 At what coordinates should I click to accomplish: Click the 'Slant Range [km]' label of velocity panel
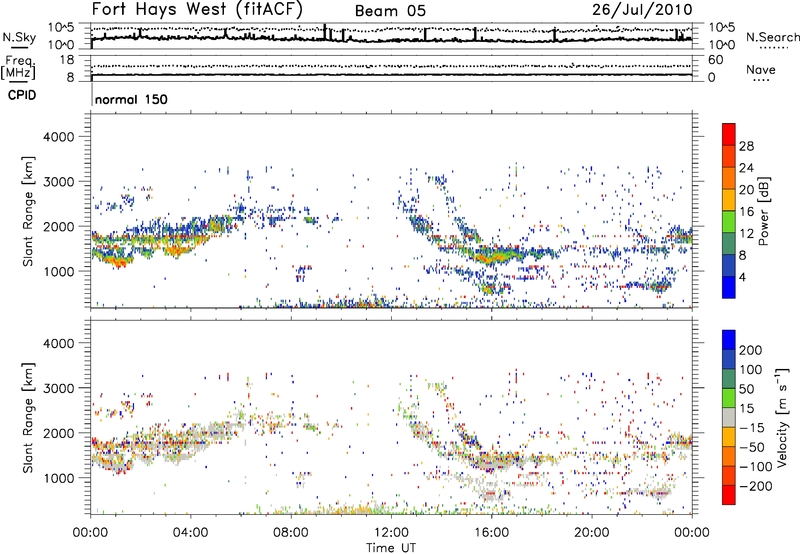tap(28, 418)
